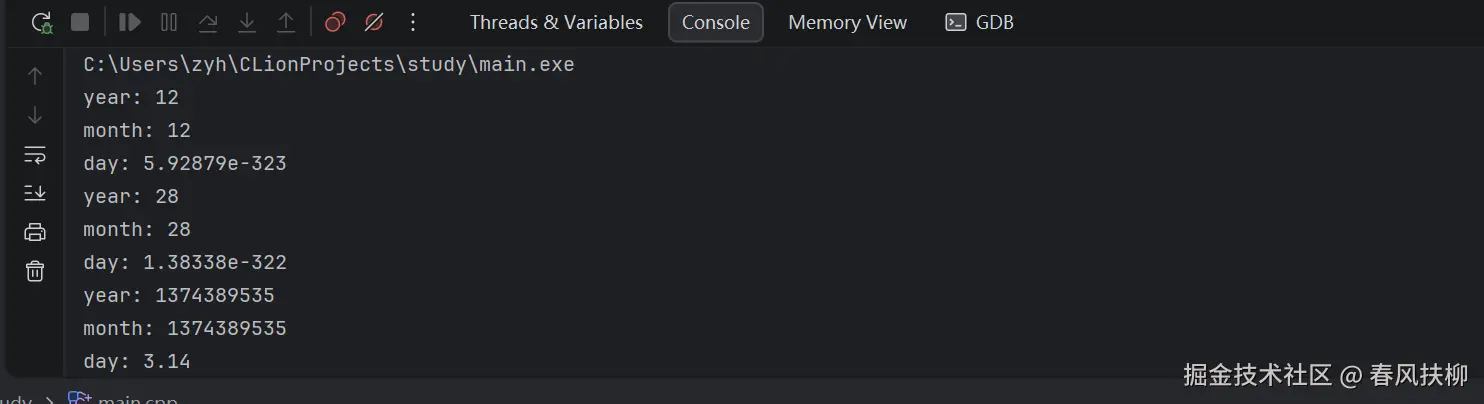Toggle Mute Breakpoints
Viewport: 1484px width, 404px height.
click(x=374, y=22)
